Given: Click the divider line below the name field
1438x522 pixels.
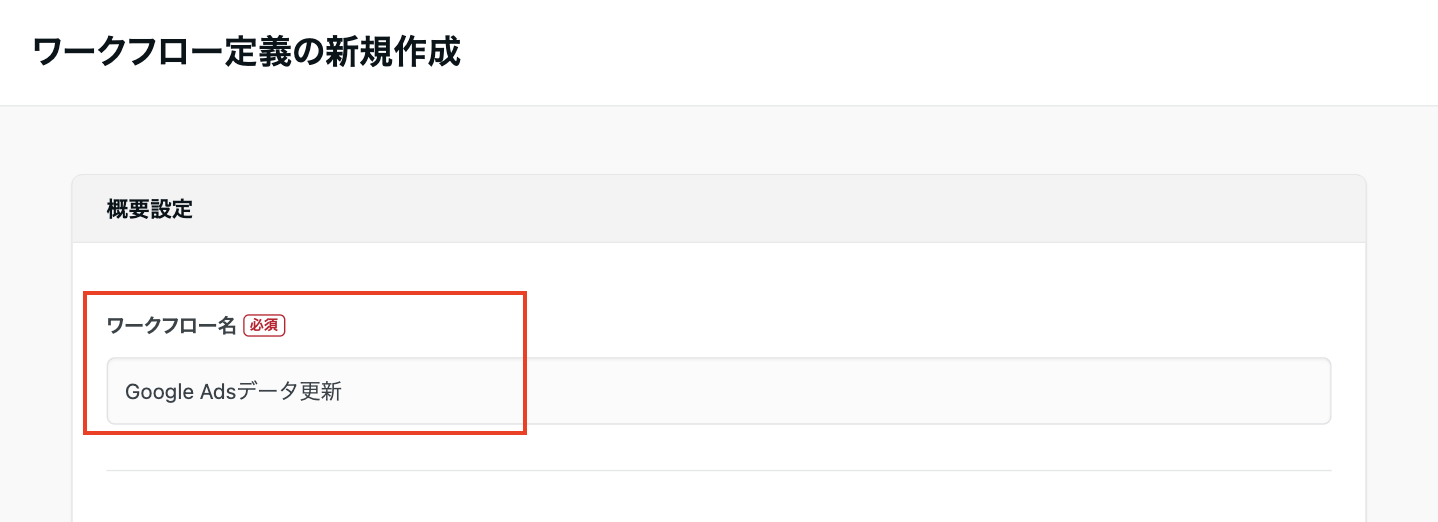Looking at the screenshot, I should pyautogui.click(x=718, y=470).
